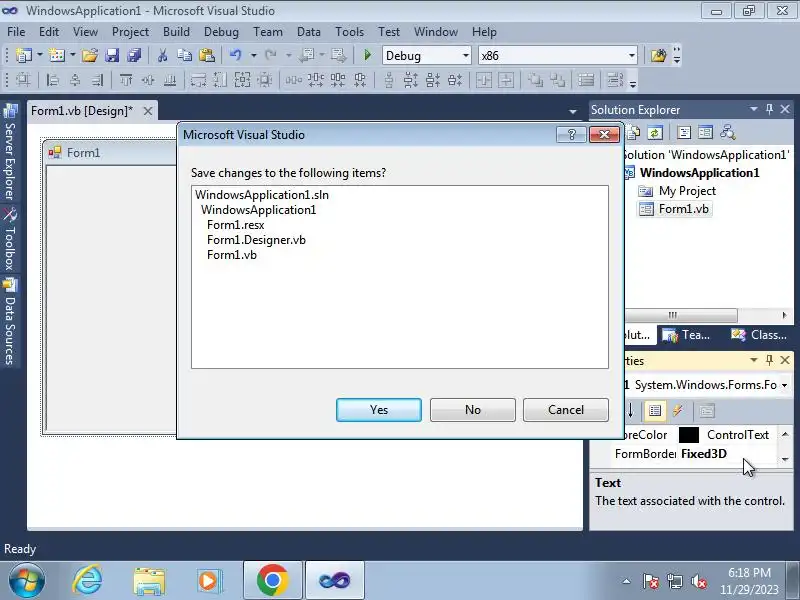
Task: Switch to the Team Explorer tab
Action: tap(686, 335)
